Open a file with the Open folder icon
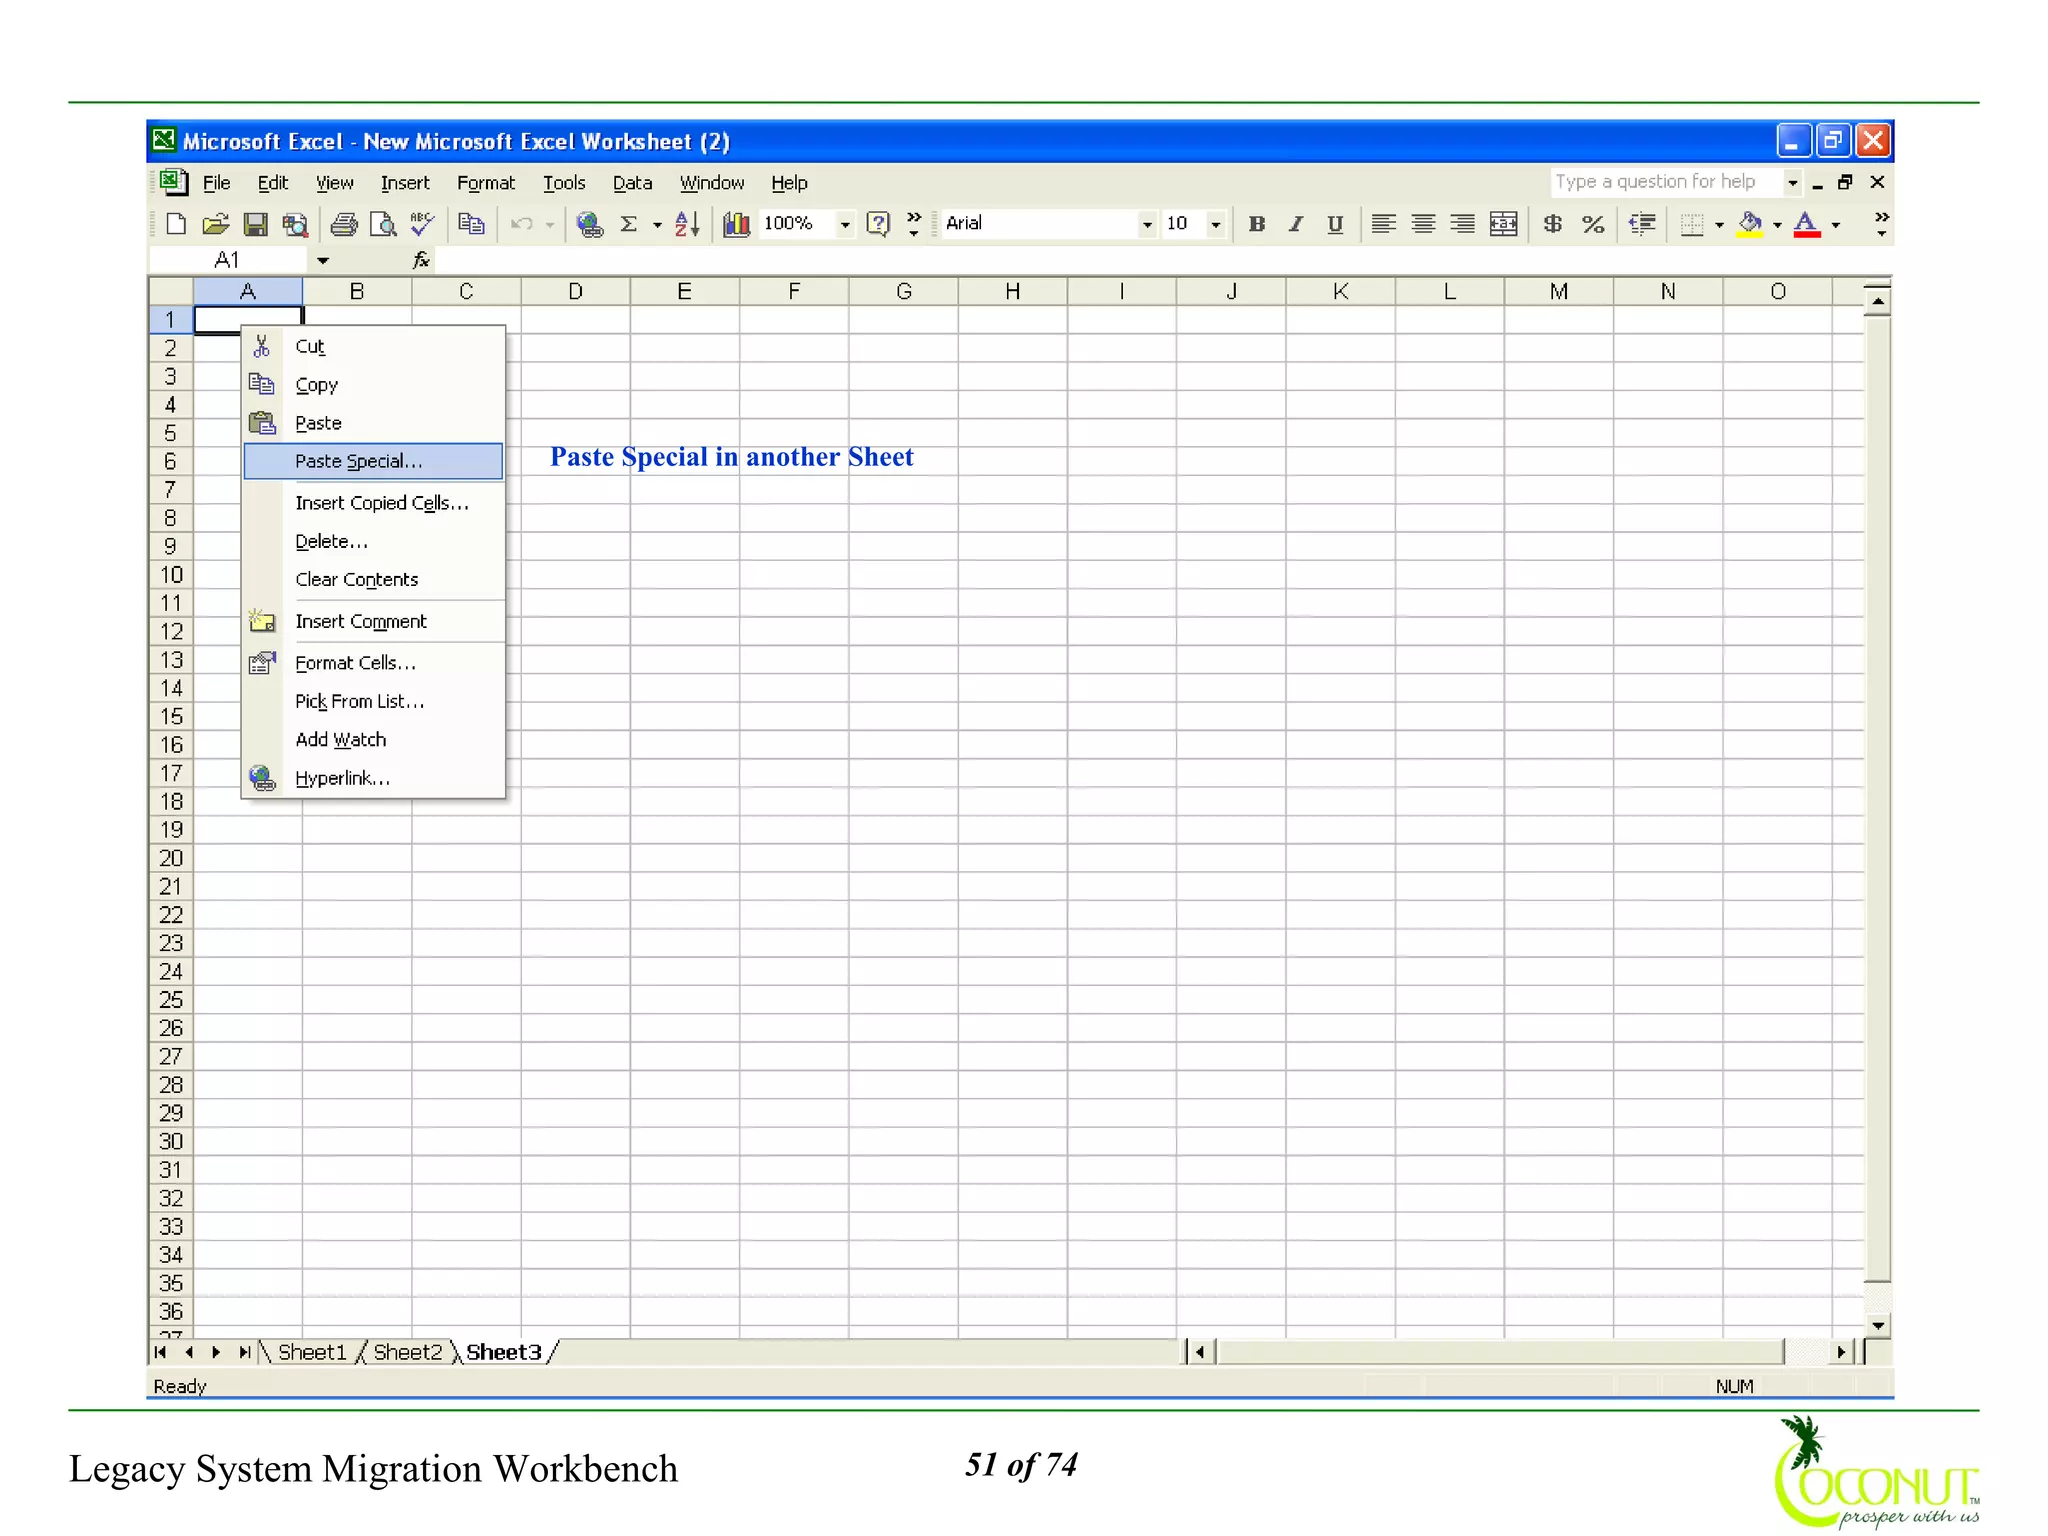2048x1536 pixels. (x=215, y=224)
